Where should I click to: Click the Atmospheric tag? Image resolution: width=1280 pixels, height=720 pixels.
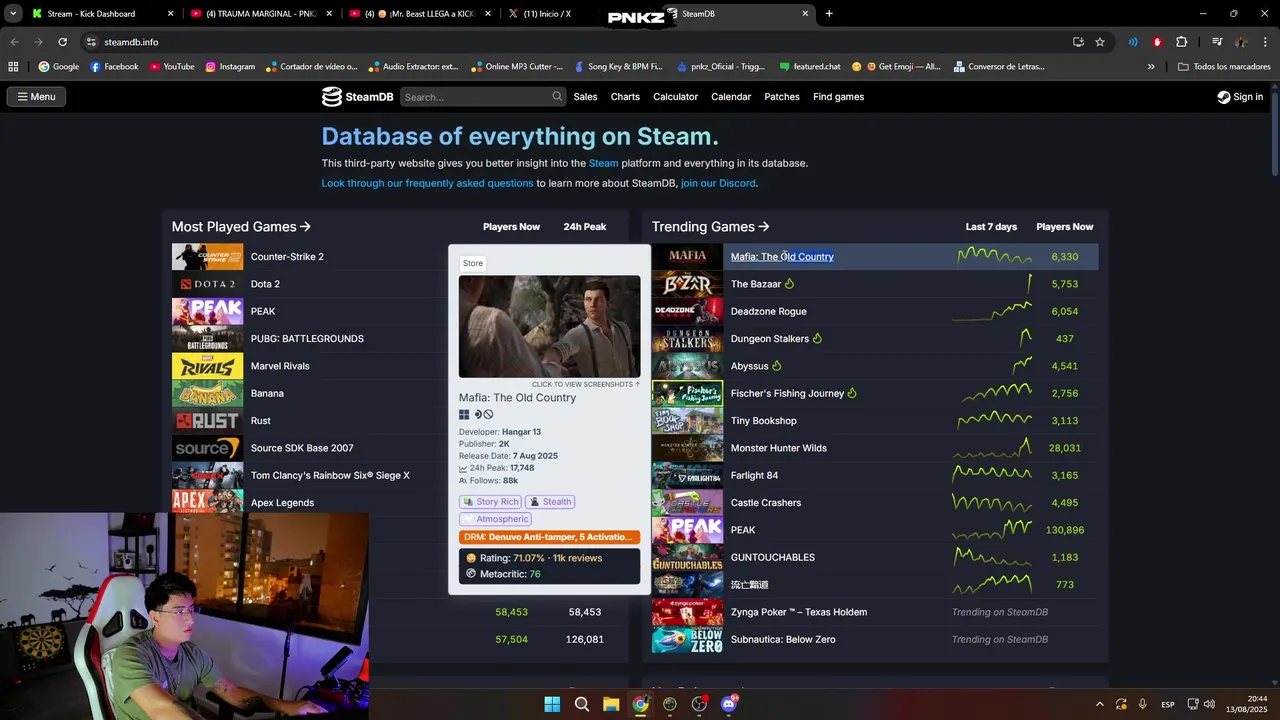coord(496,519)
